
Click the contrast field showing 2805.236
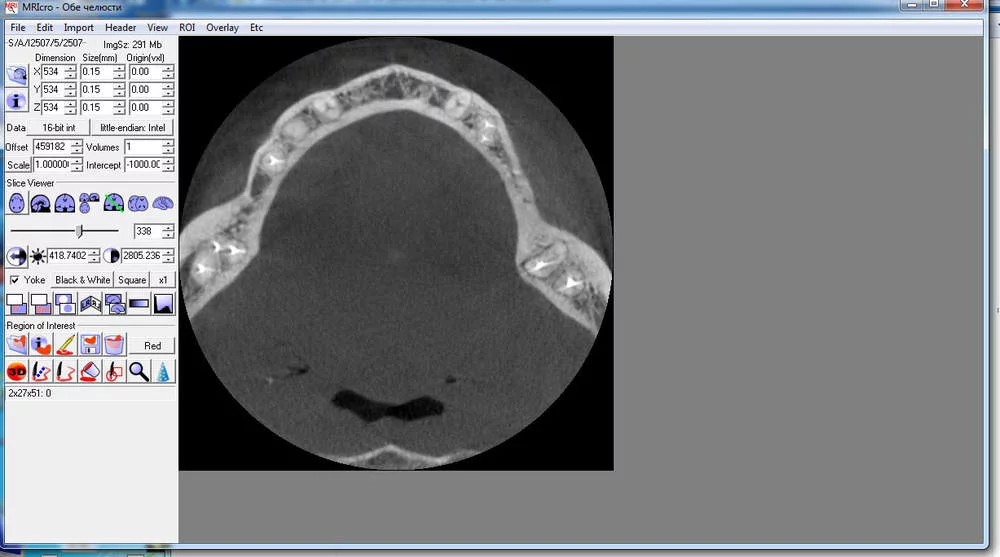coord(142,256)
